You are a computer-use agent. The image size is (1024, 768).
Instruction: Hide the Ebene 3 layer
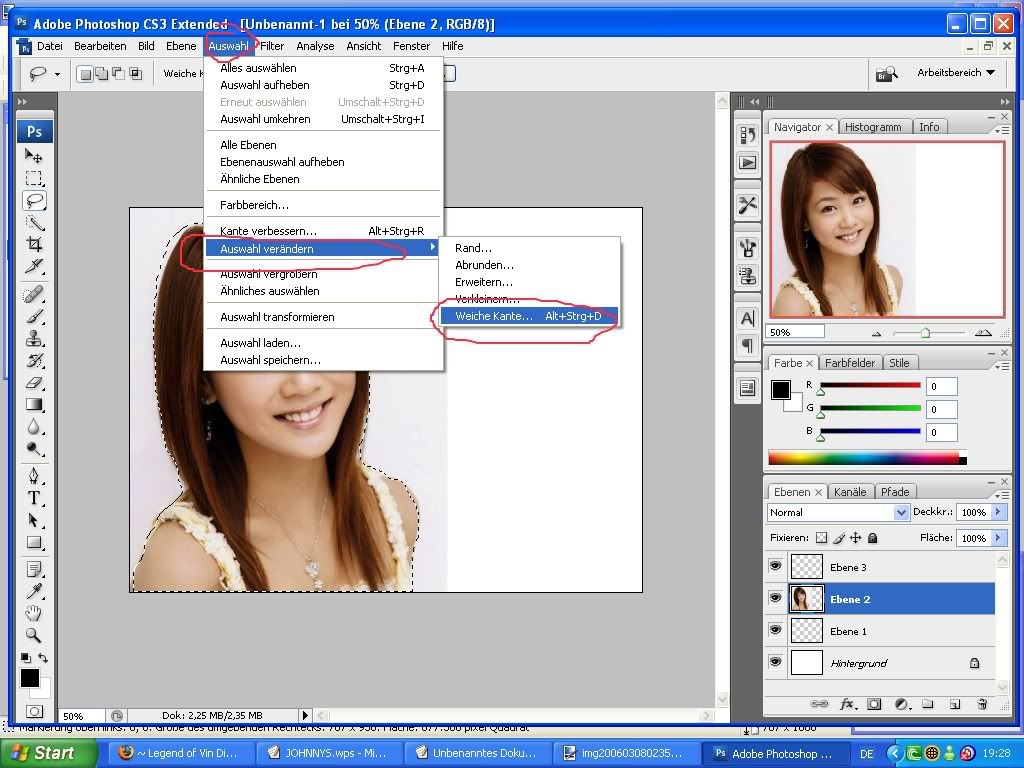point(776,566)
